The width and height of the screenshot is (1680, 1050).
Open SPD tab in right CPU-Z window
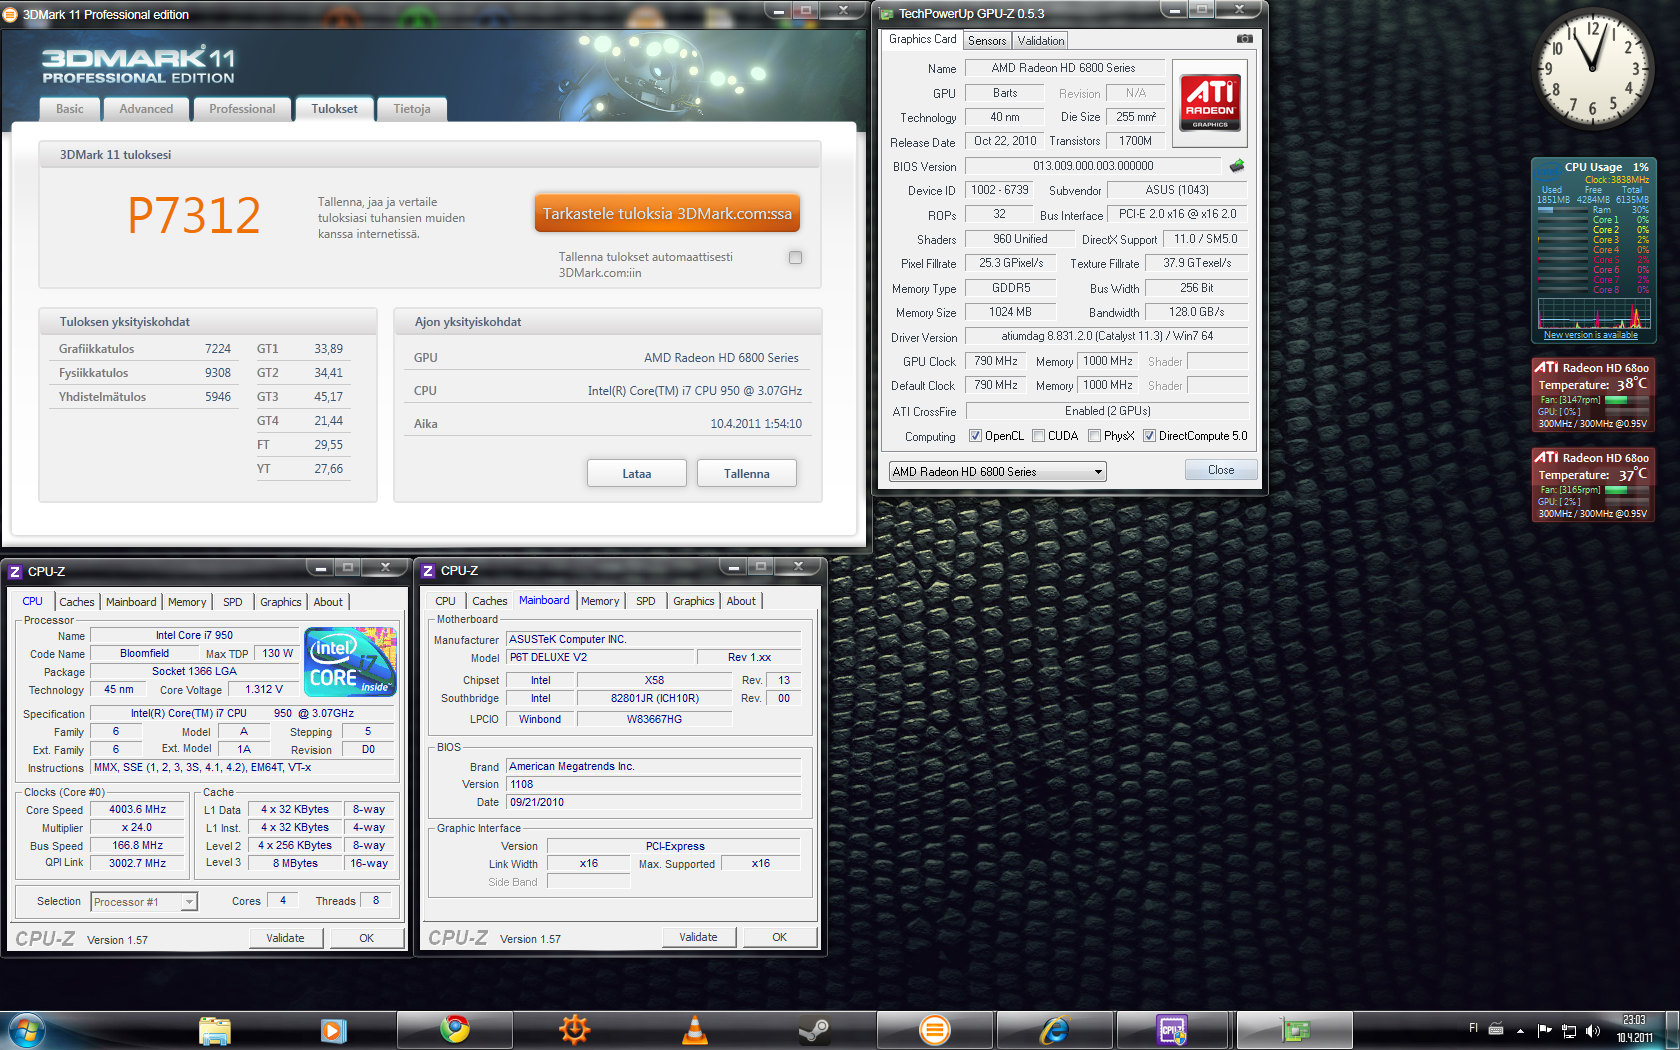(646, 601)
